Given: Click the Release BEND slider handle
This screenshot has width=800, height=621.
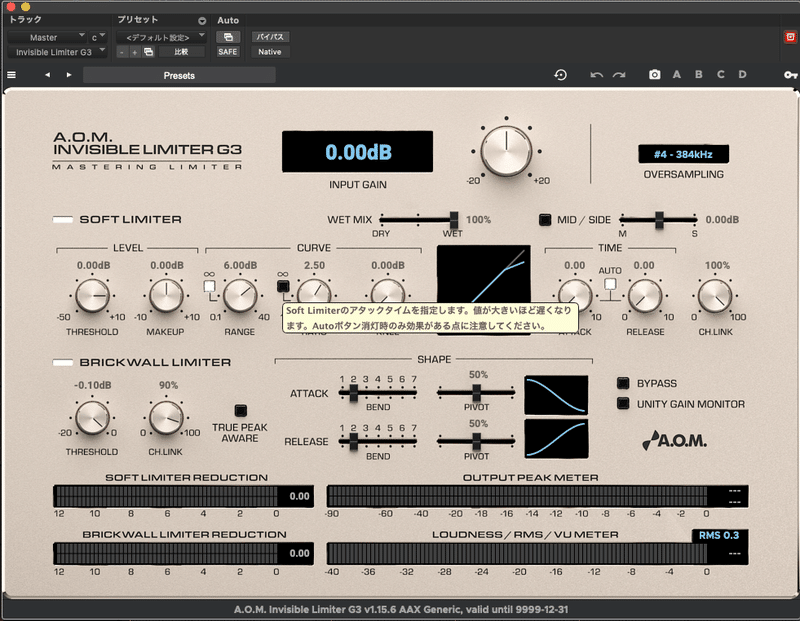Looking at the screenshot, I should [x=353, y=441].
